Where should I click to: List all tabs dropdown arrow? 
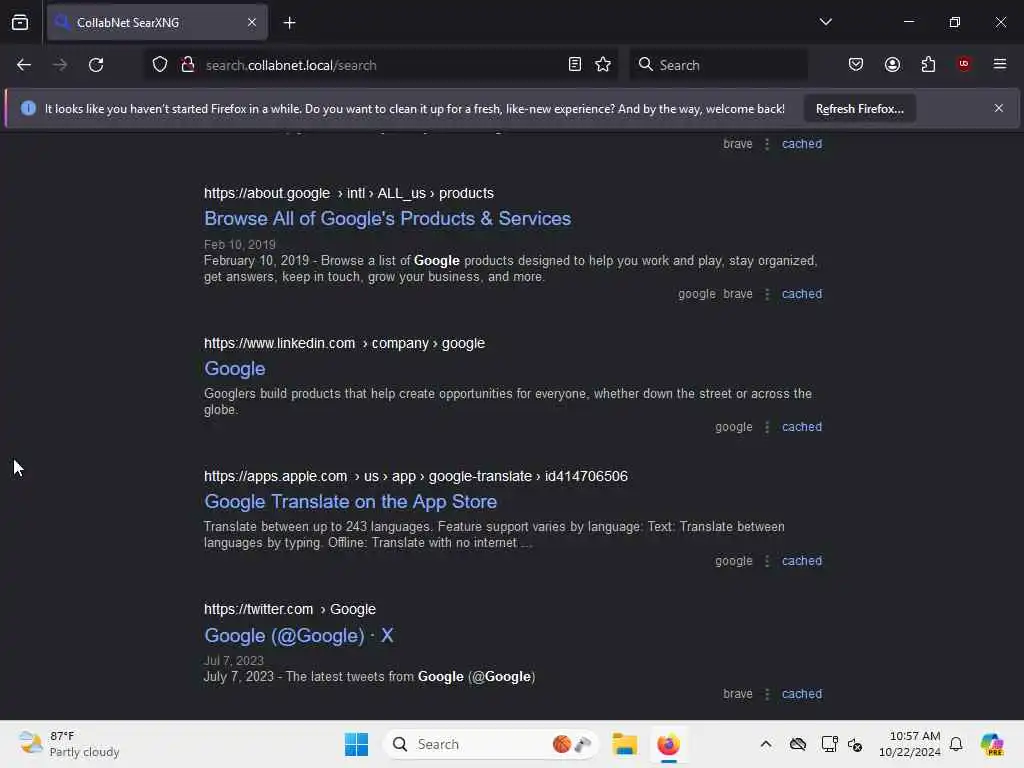point(826,22)
